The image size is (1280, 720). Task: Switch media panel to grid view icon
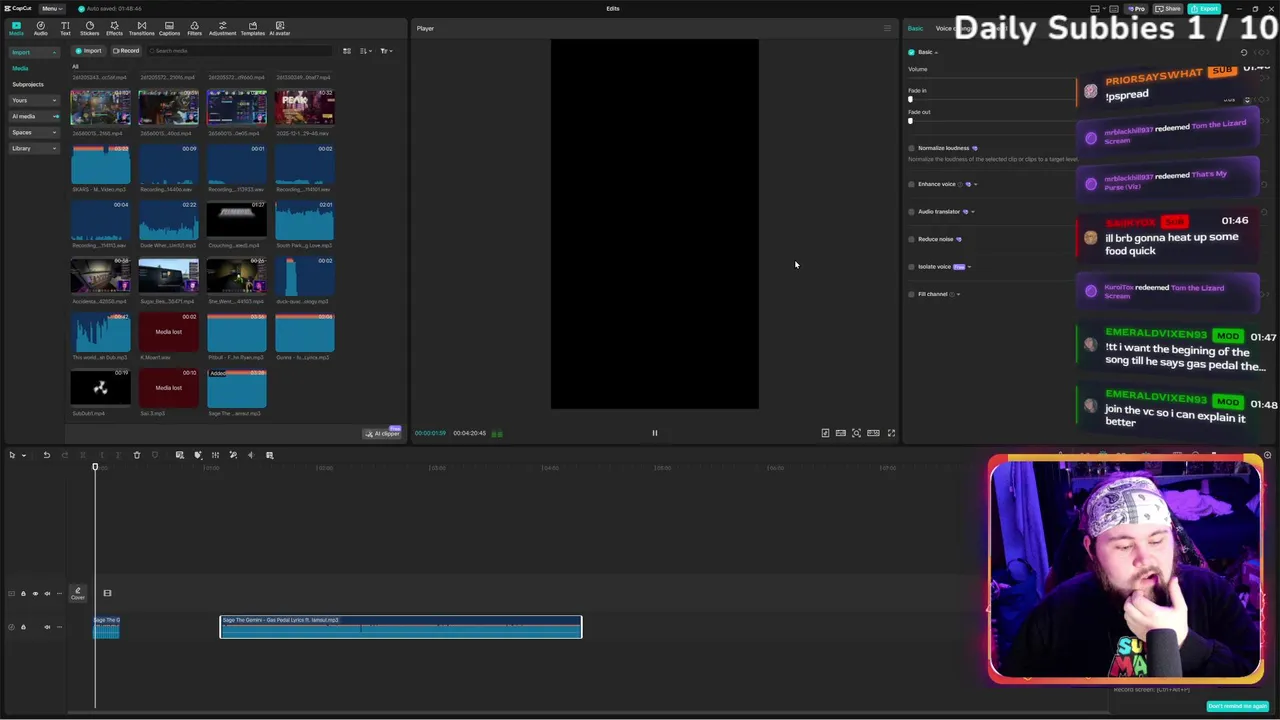click(x=347, y=51)
